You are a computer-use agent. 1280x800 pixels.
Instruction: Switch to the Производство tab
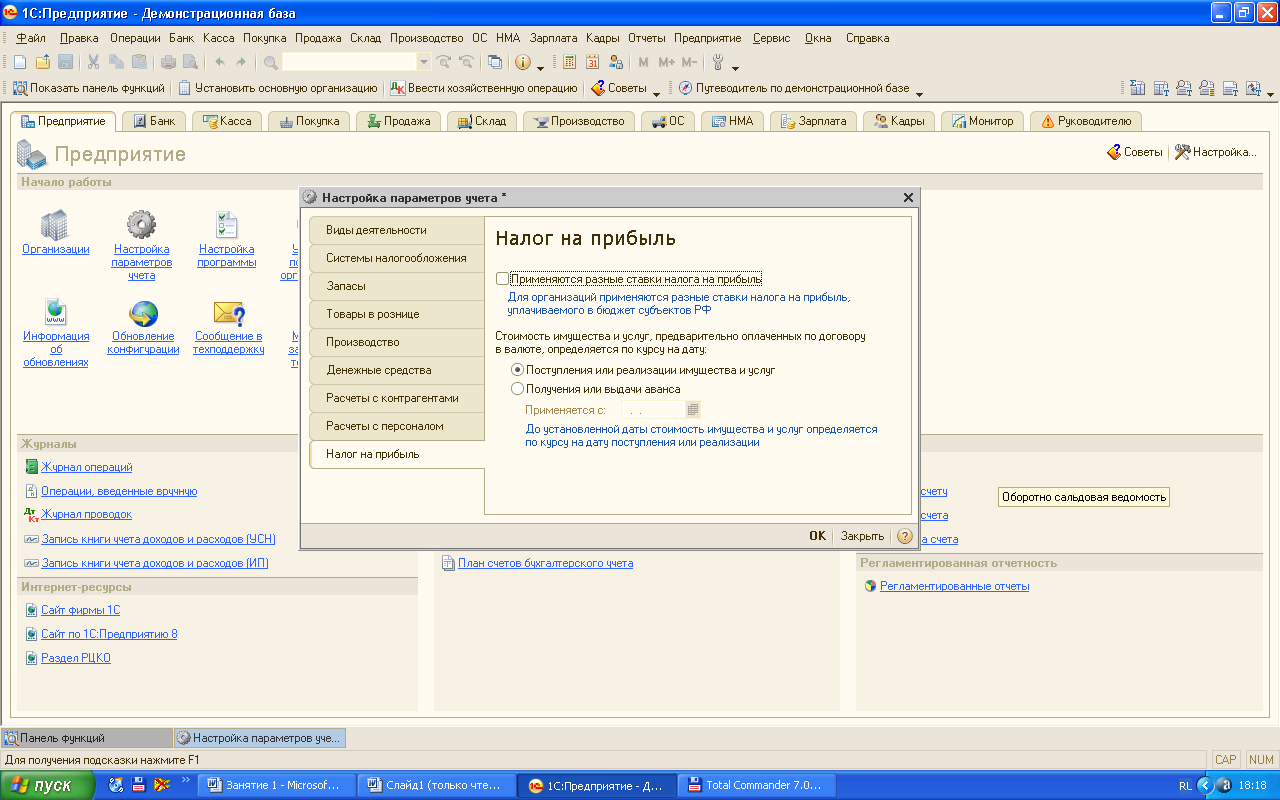point(579,121)
